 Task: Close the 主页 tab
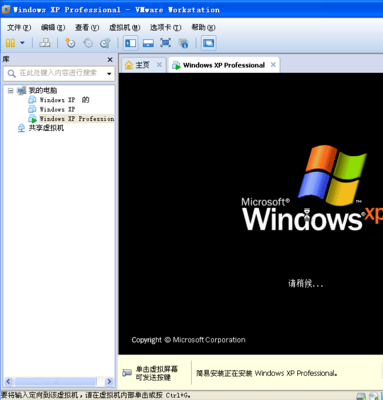pos(159,65)
